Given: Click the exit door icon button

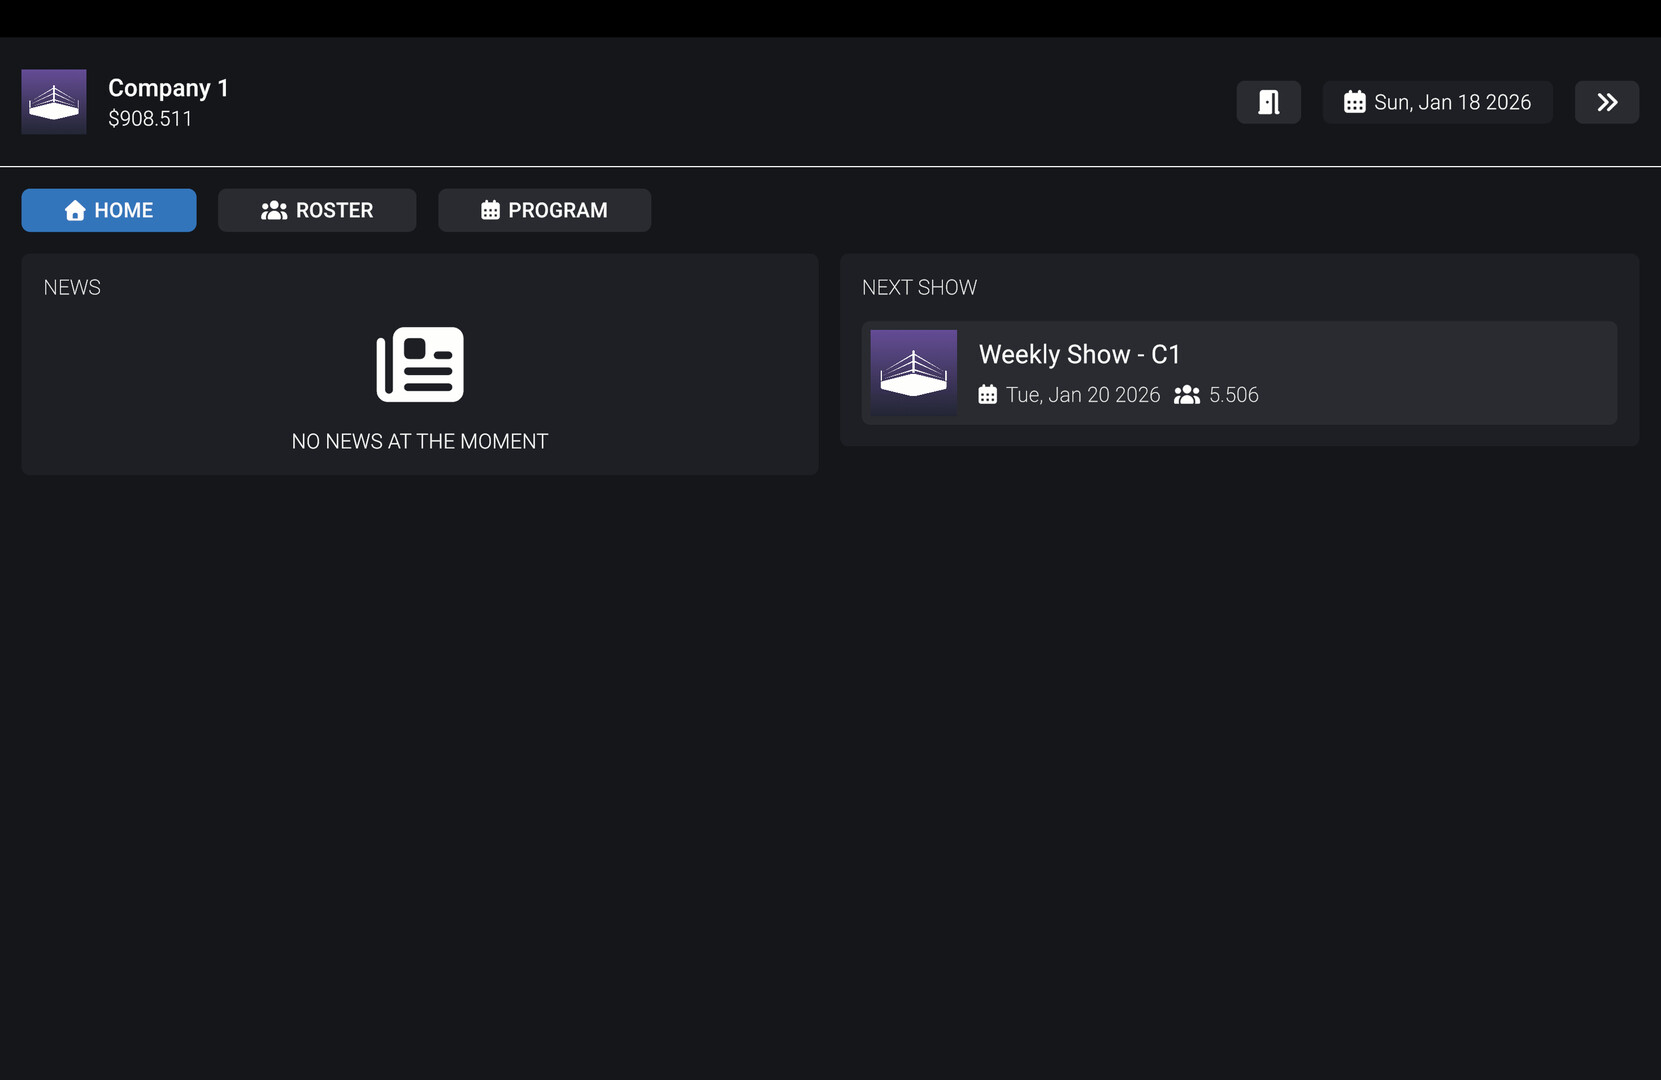Looking at the screenshot, I should (1268, 102).
